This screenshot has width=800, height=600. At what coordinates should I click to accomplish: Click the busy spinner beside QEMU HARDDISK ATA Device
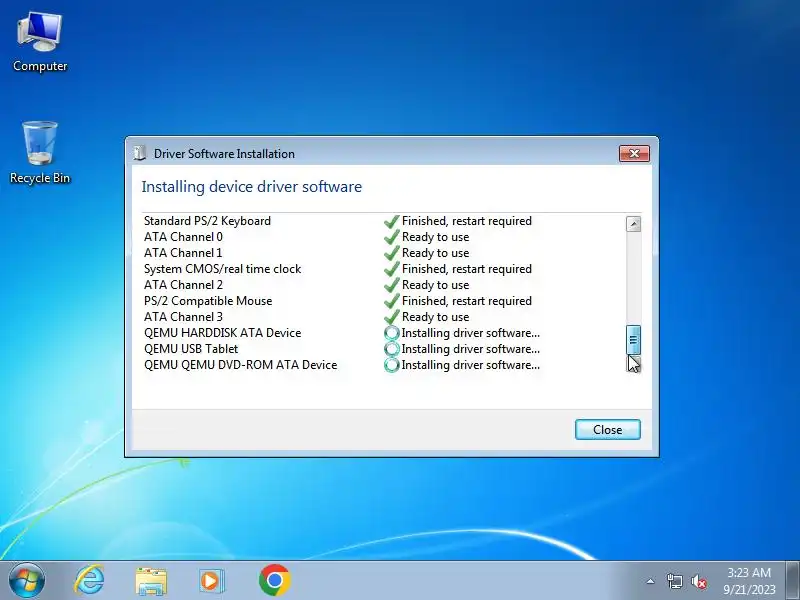(x=391, y=333)
